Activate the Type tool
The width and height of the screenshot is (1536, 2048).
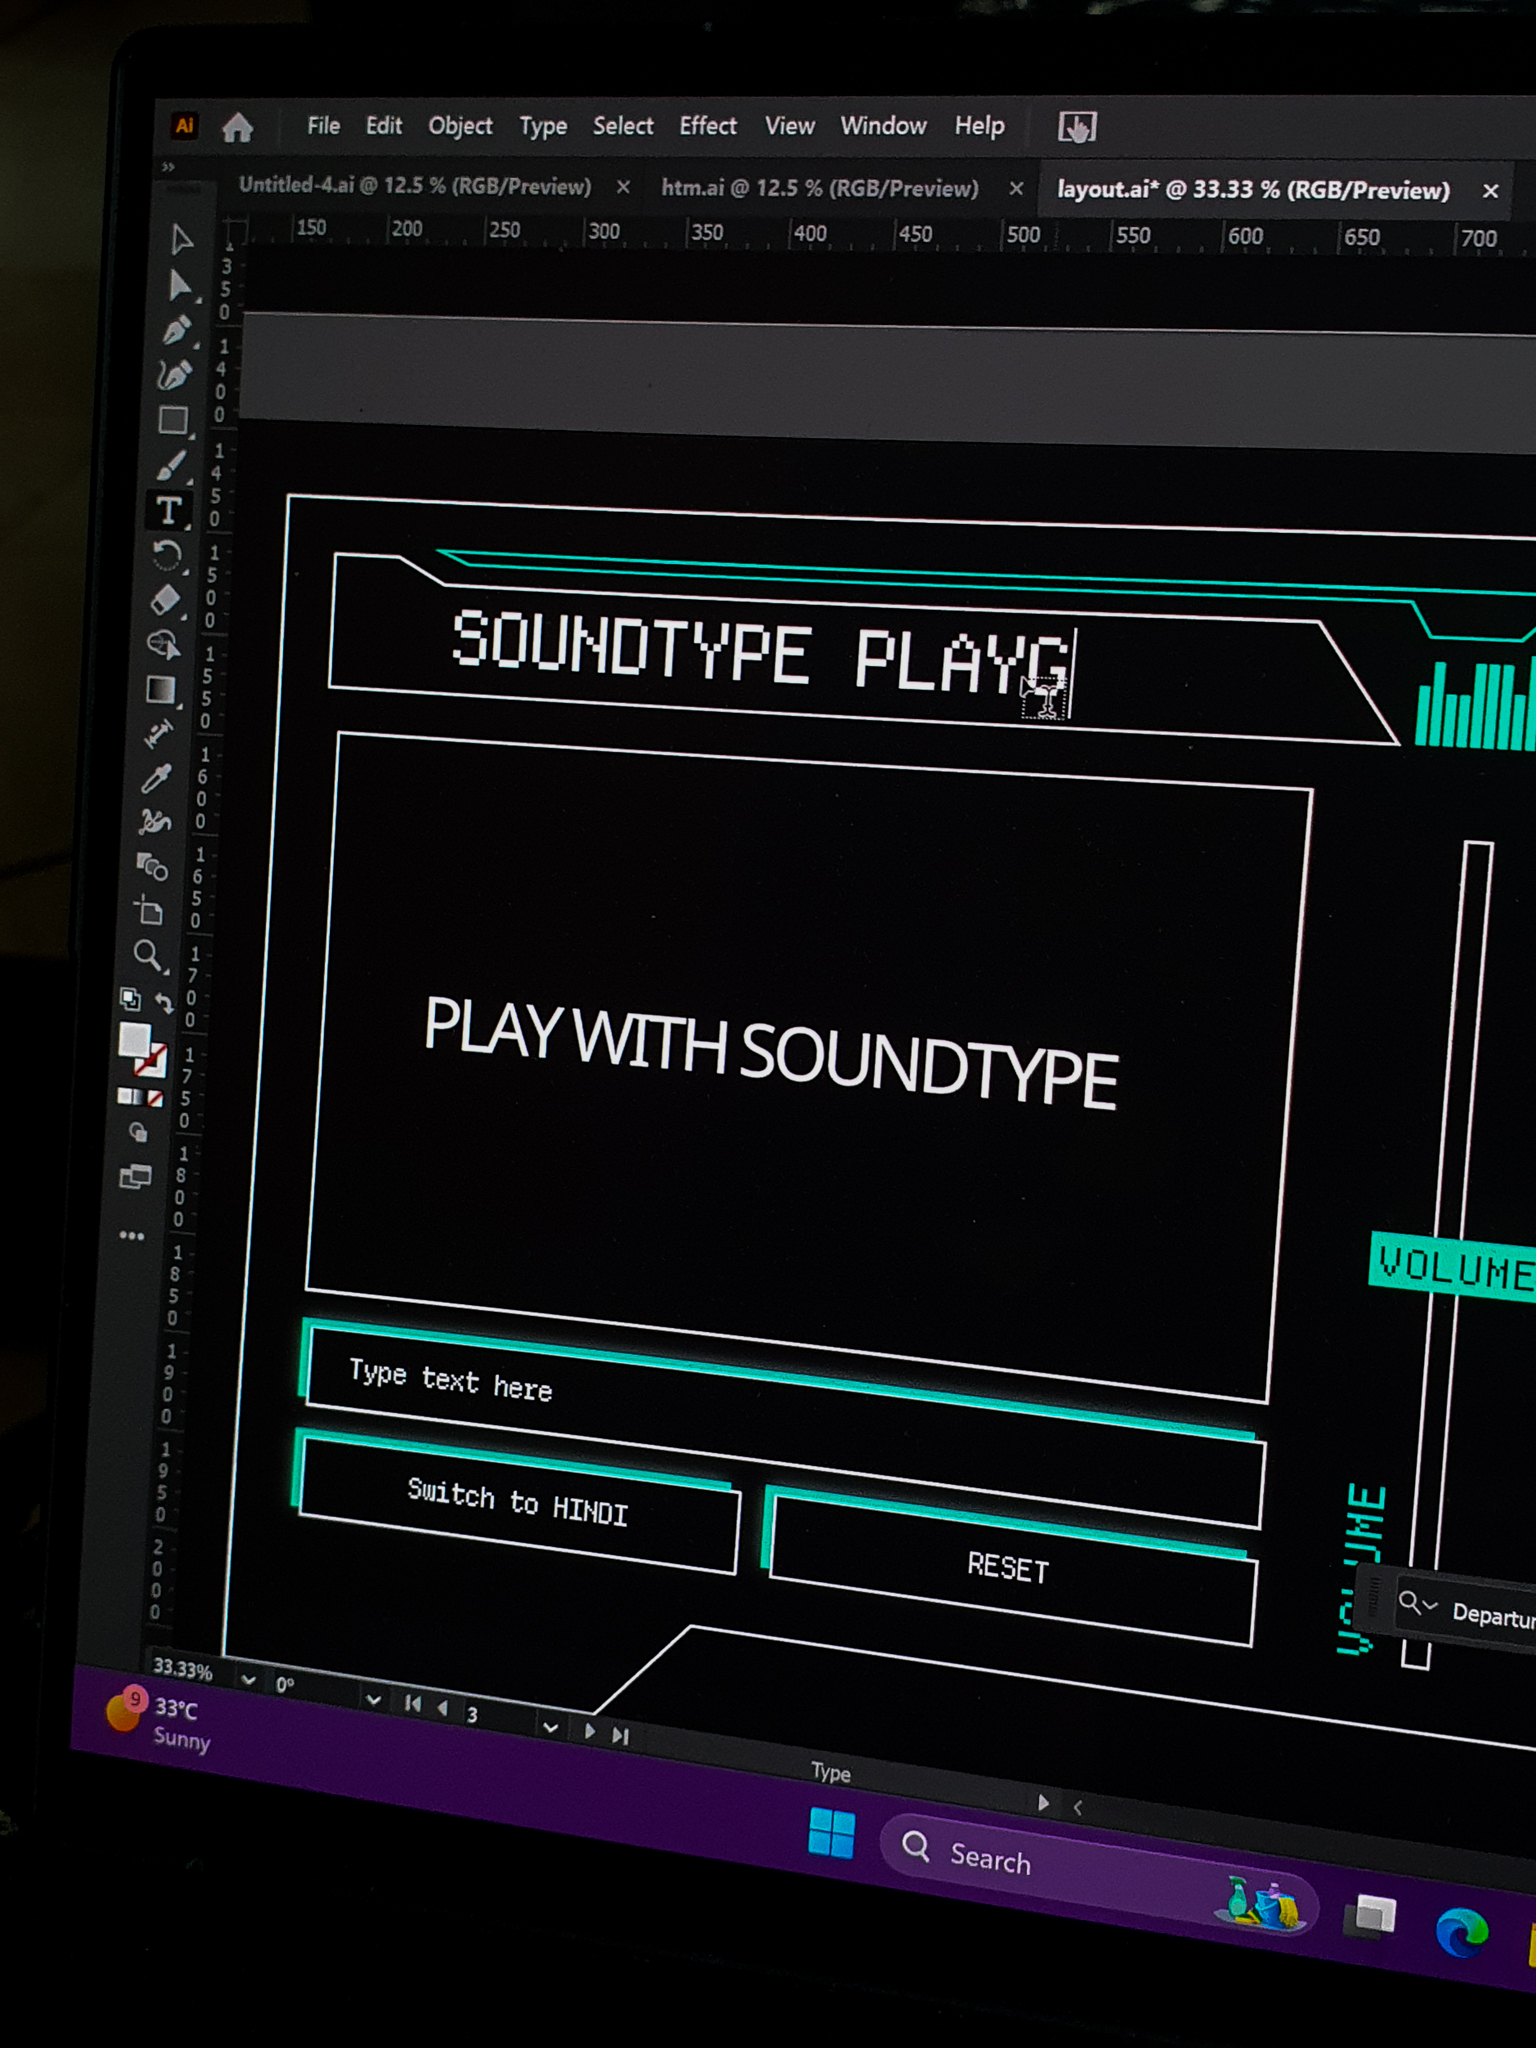[169, 510]
